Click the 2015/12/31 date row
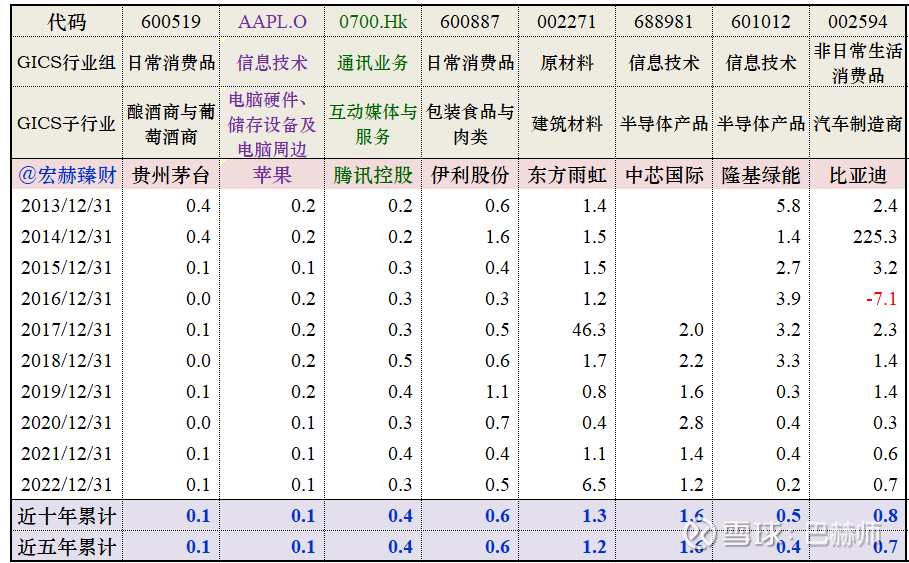 tap(67, 268)
